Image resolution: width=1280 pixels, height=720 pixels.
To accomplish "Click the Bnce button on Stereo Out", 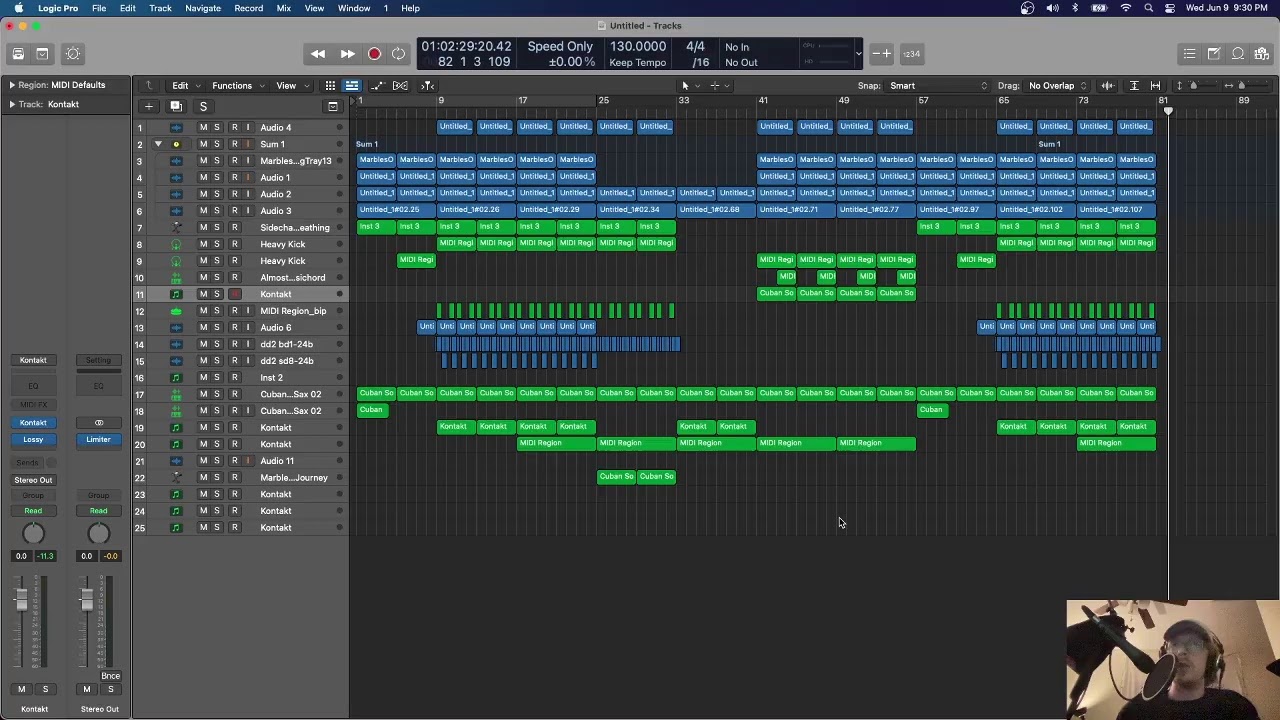I will tap(110, 676).
